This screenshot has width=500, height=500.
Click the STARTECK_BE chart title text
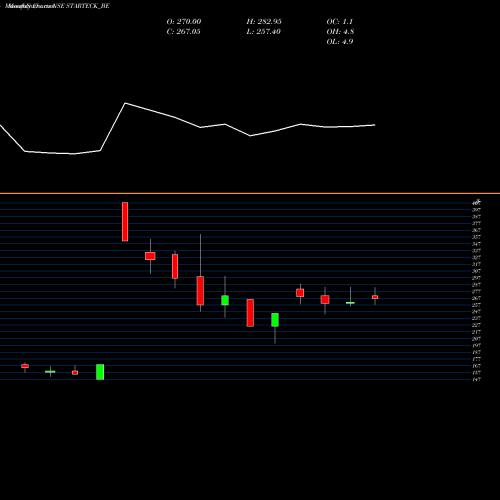pyautogui.click(x=57, y=6)
